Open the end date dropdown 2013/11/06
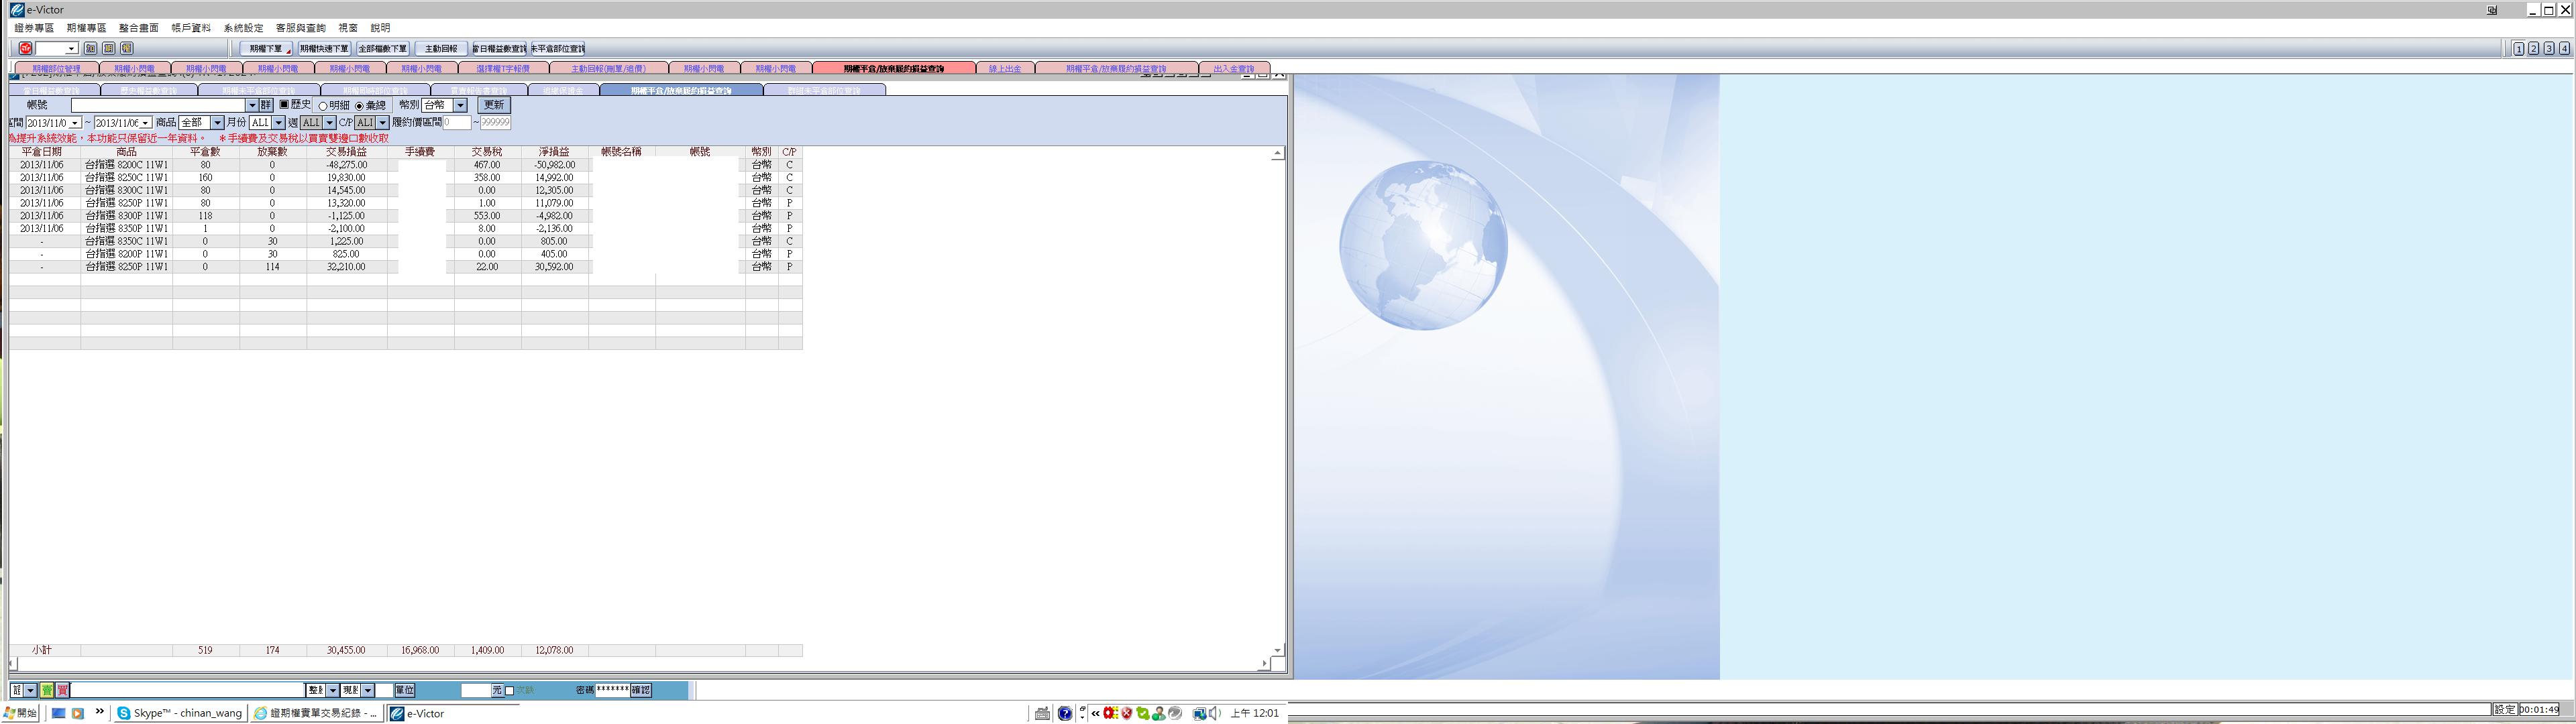This screenshot has height=724, width=2576. tap(146, 123)
